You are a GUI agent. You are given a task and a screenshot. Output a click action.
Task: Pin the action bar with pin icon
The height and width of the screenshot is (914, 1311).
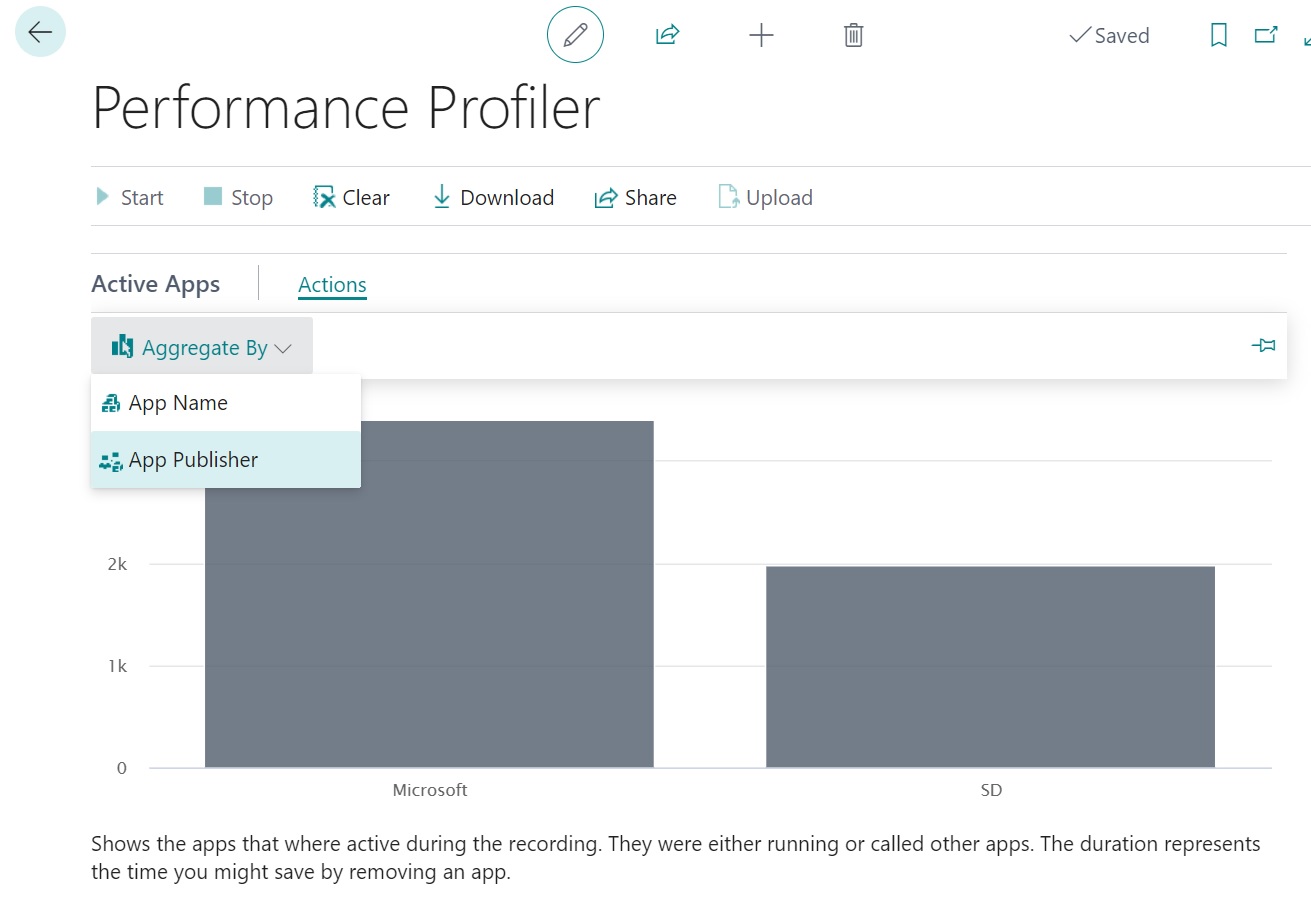[x=1263, y=345]
